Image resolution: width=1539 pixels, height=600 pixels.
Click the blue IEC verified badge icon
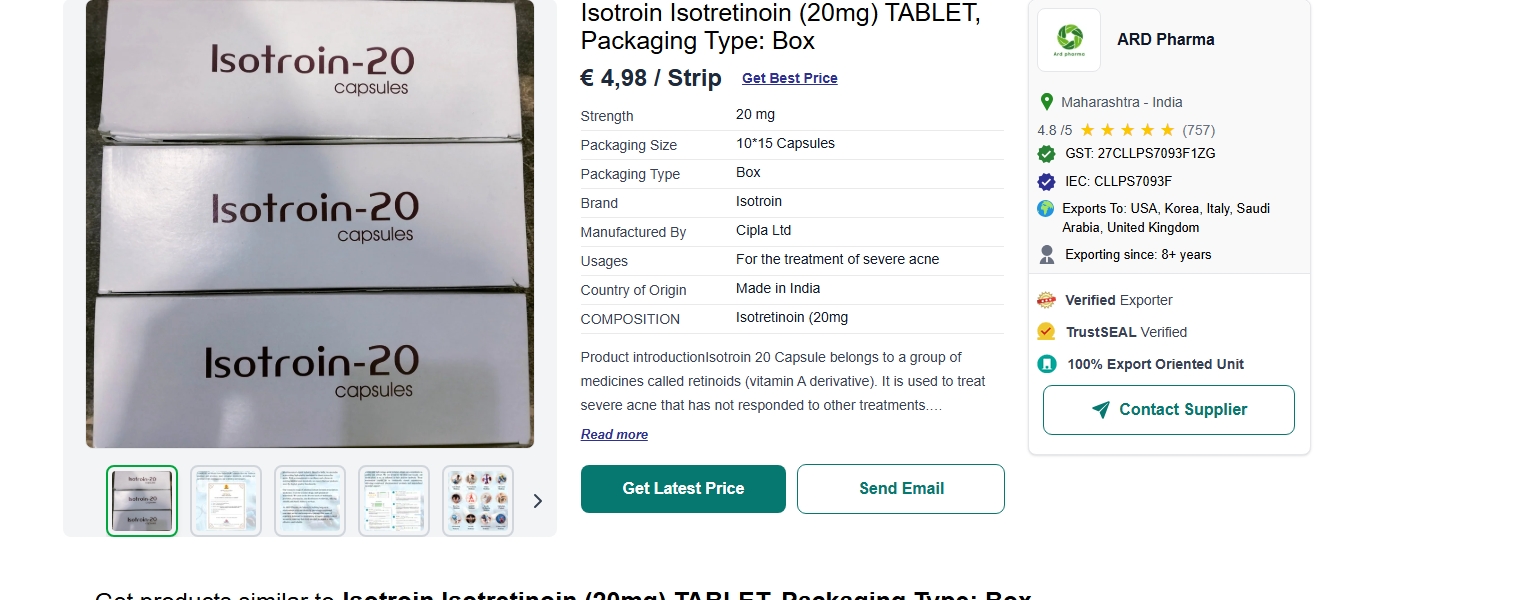pos(1047,182)
